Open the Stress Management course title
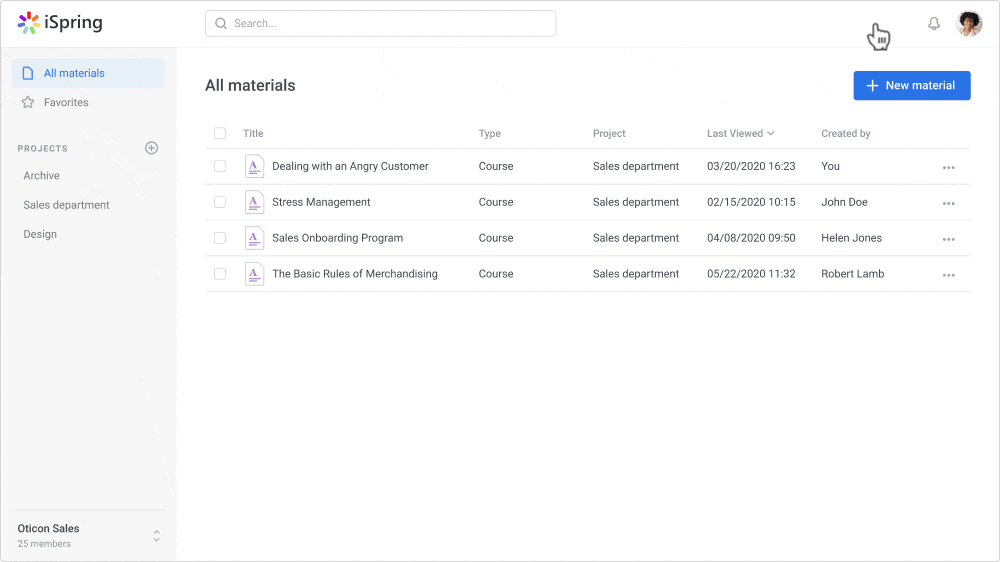Viewport: 1000px width, 562px height. pos(321,202)
